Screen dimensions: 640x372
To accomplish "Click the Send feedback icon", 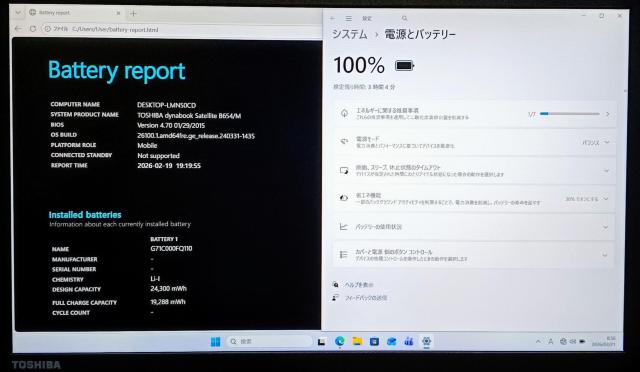I will (x=335, y=298).
